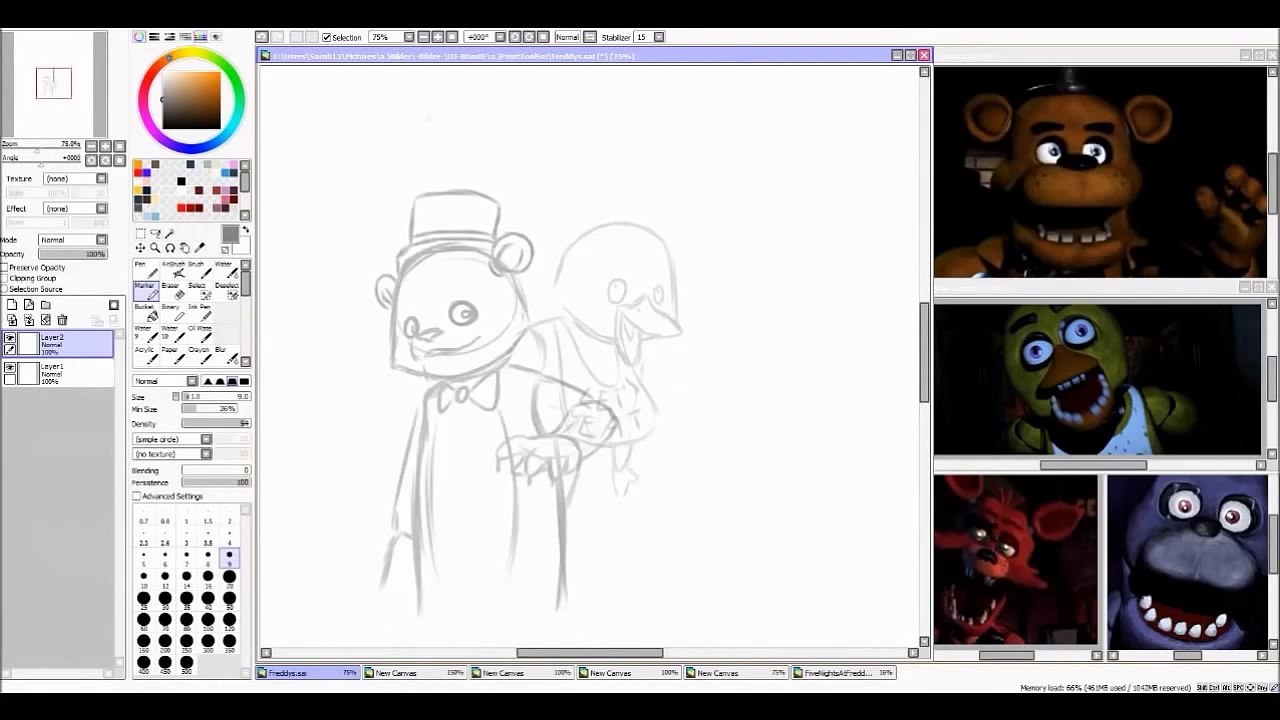Select the Ink Pen tool
This screenshot has width=1280, height=720.
[x=200, y=313]
